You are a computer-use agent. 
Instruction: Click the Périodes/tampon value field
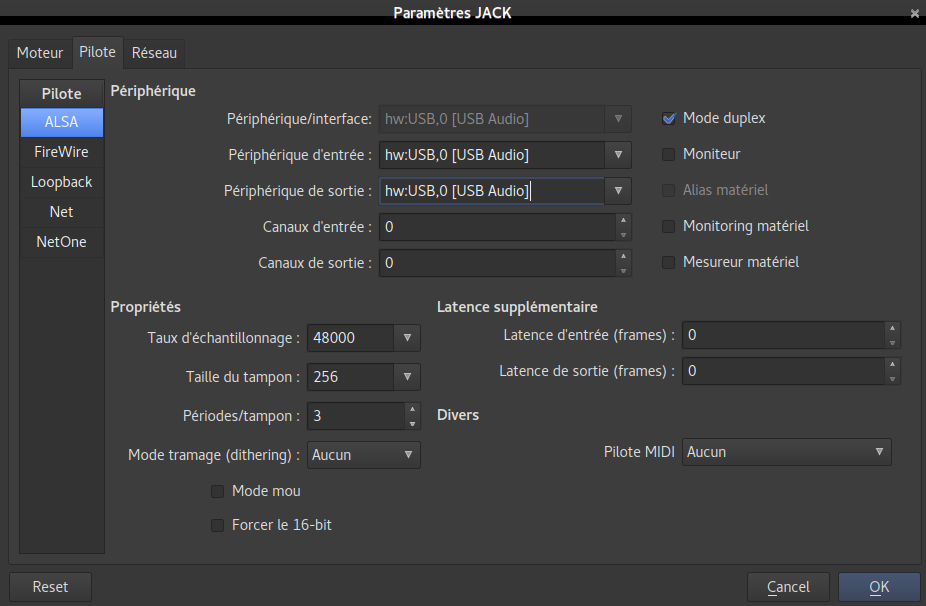click(x=356, y=416)
